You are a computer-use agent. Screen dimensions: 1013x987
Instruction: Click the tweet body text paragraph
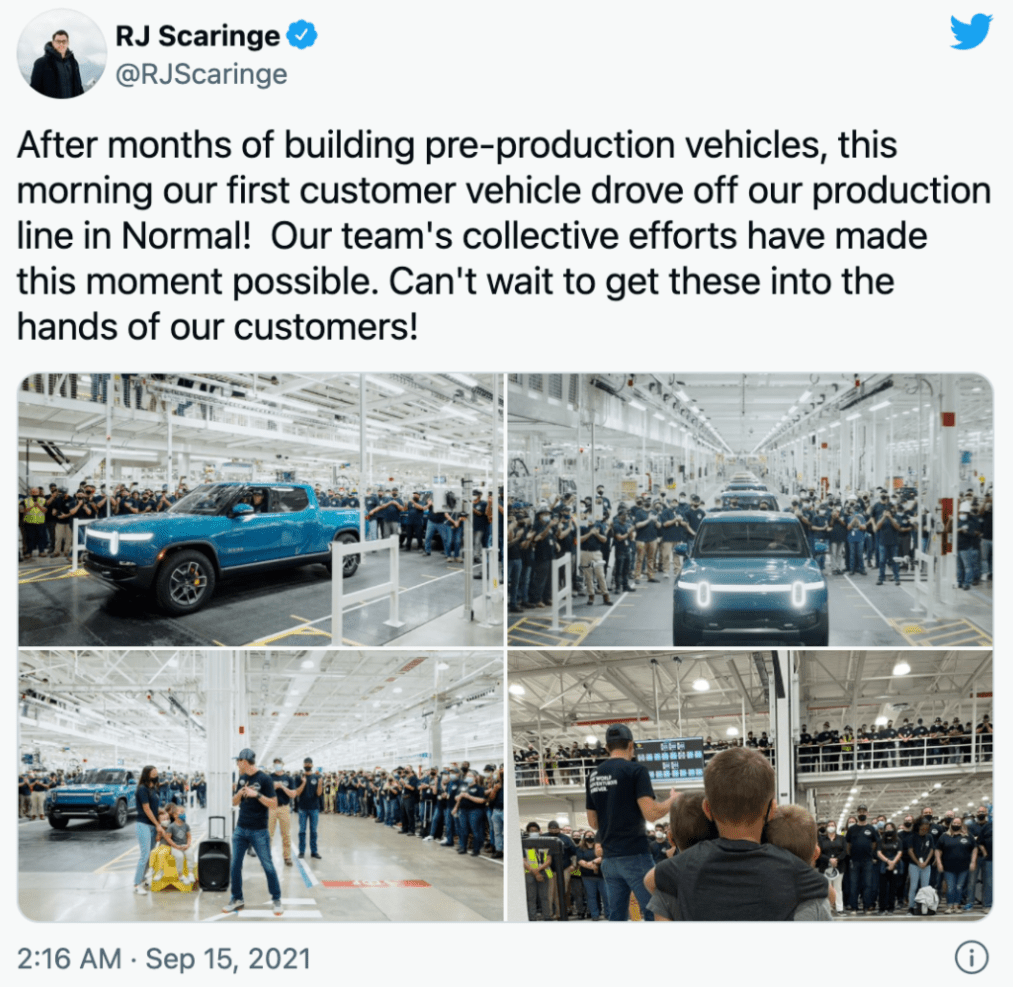504,236
